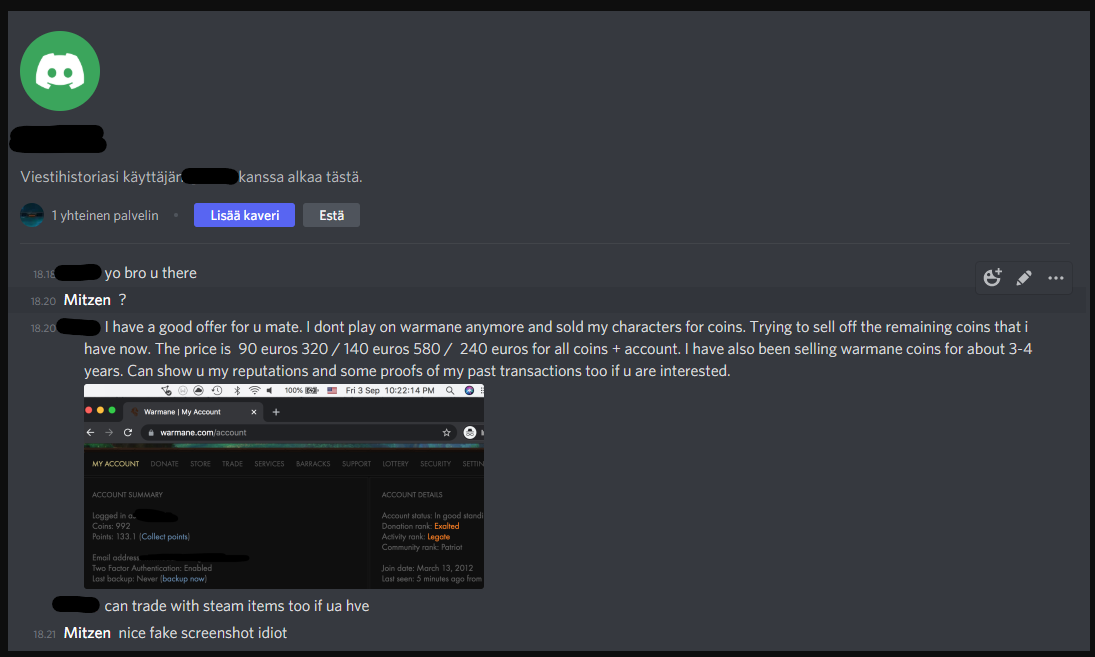Click the 'Estä' block button

coord(332,215)
